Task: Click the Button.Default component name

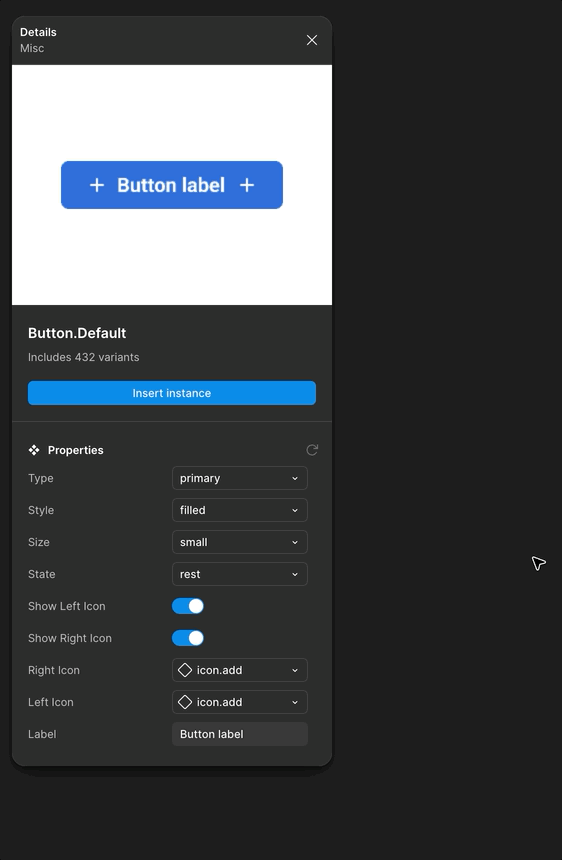Action: point(77,333)
